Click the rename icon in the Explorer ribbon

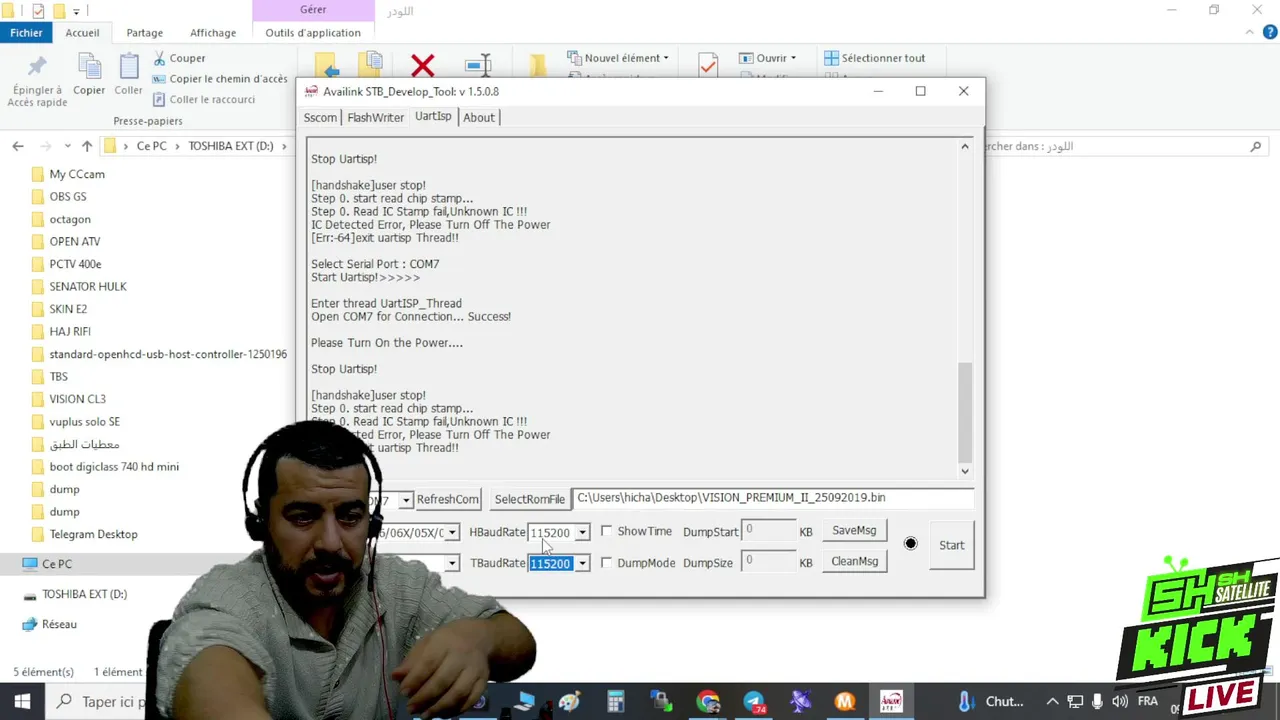click(x=479, y=66)
